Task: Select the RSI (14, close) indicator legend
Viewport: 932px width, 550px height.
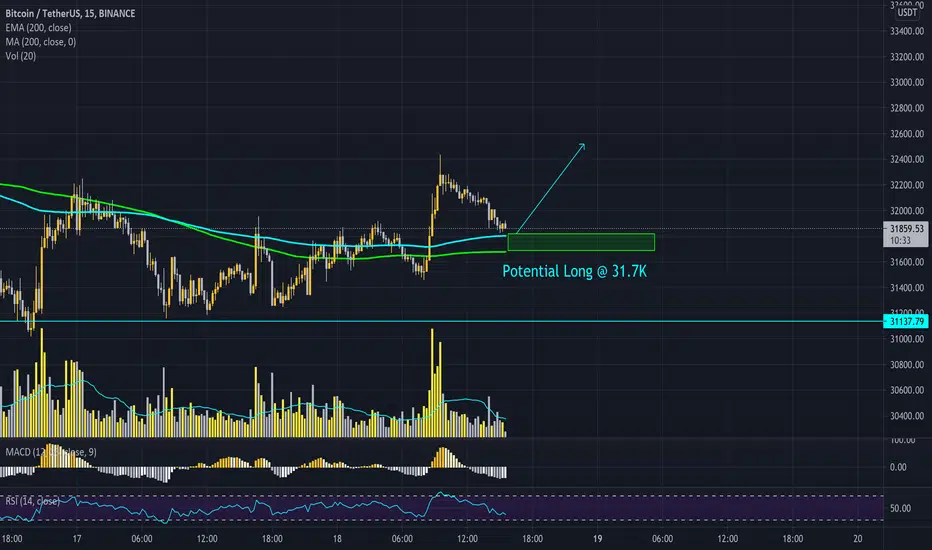Action: pos(32,501)
